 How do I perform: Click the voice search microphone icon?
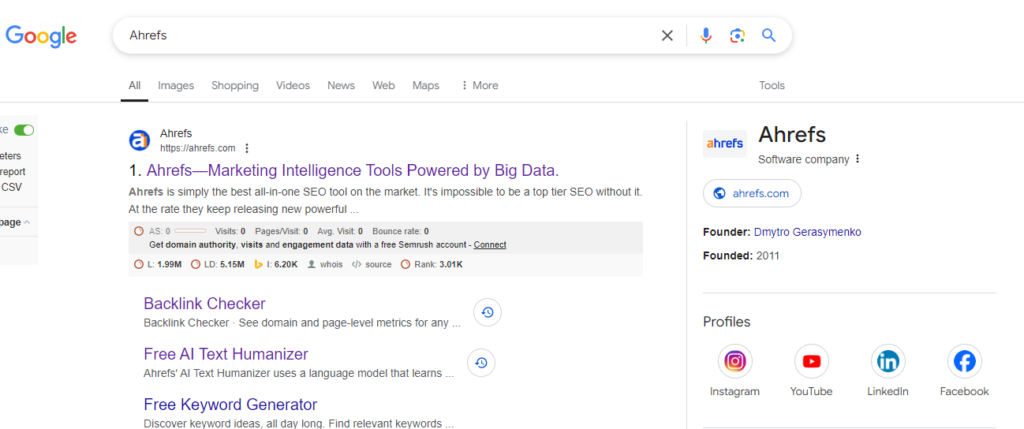point(706,36)
